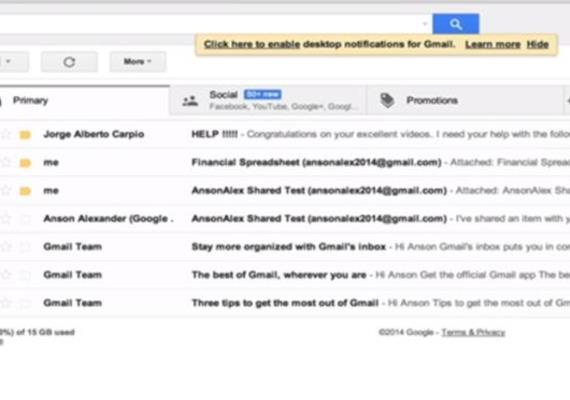570x400 pixels.
Task: Star the Financial Spreadsheet email
Action: click(x=5, y=162)
